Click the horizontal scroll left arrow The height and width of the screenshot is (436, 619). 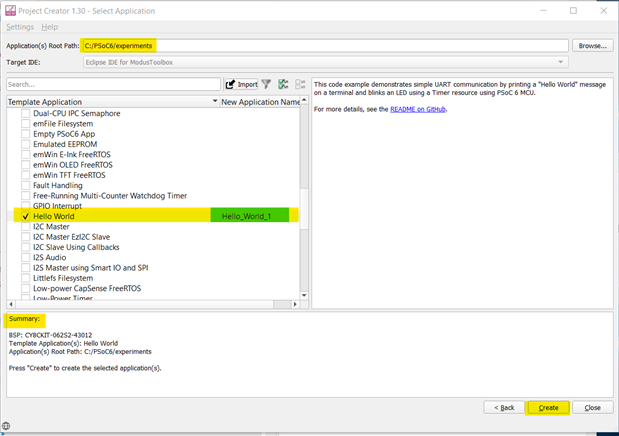coord(11,304)
